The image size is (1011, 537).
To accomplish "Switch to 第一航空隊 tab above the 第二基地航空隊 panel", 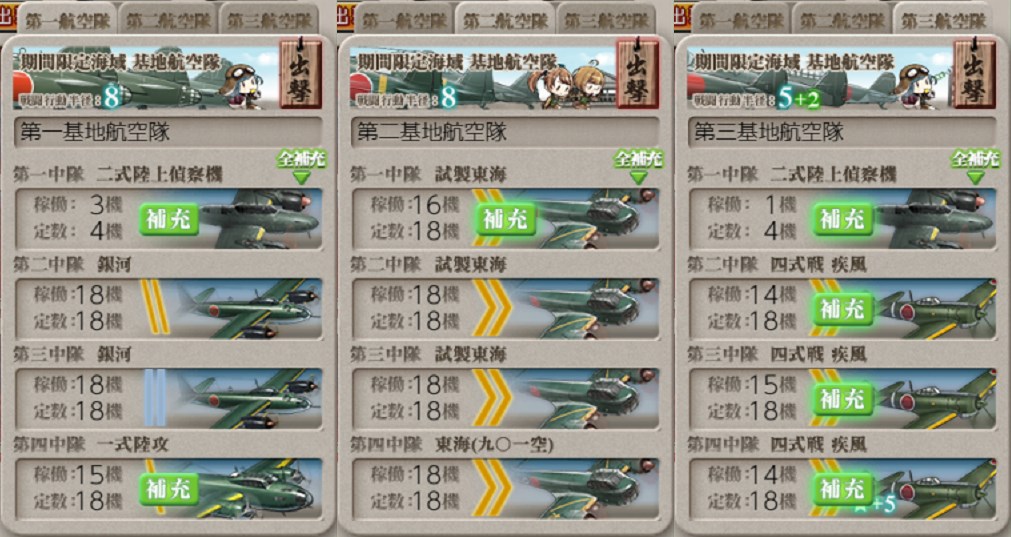I will point(404,20).
